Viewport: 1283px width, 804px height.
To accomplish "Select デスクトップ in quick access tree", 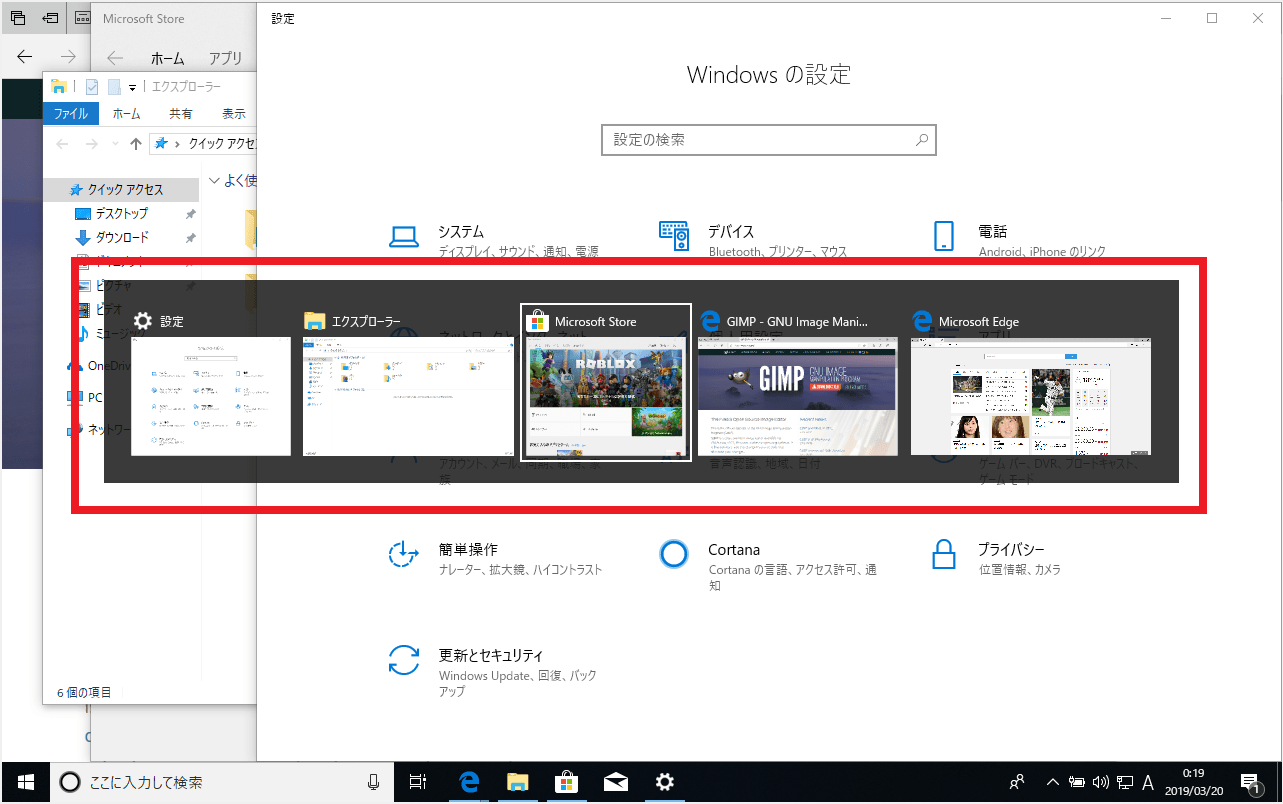I will pos(121,213).
